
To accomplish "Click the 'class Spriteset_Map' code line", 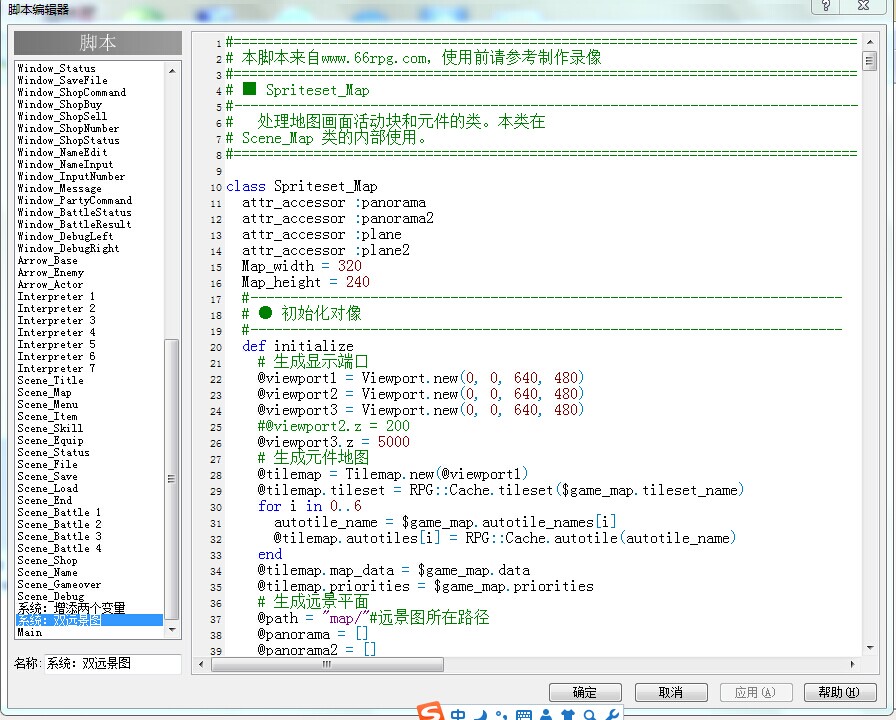I will coord(302,186).
